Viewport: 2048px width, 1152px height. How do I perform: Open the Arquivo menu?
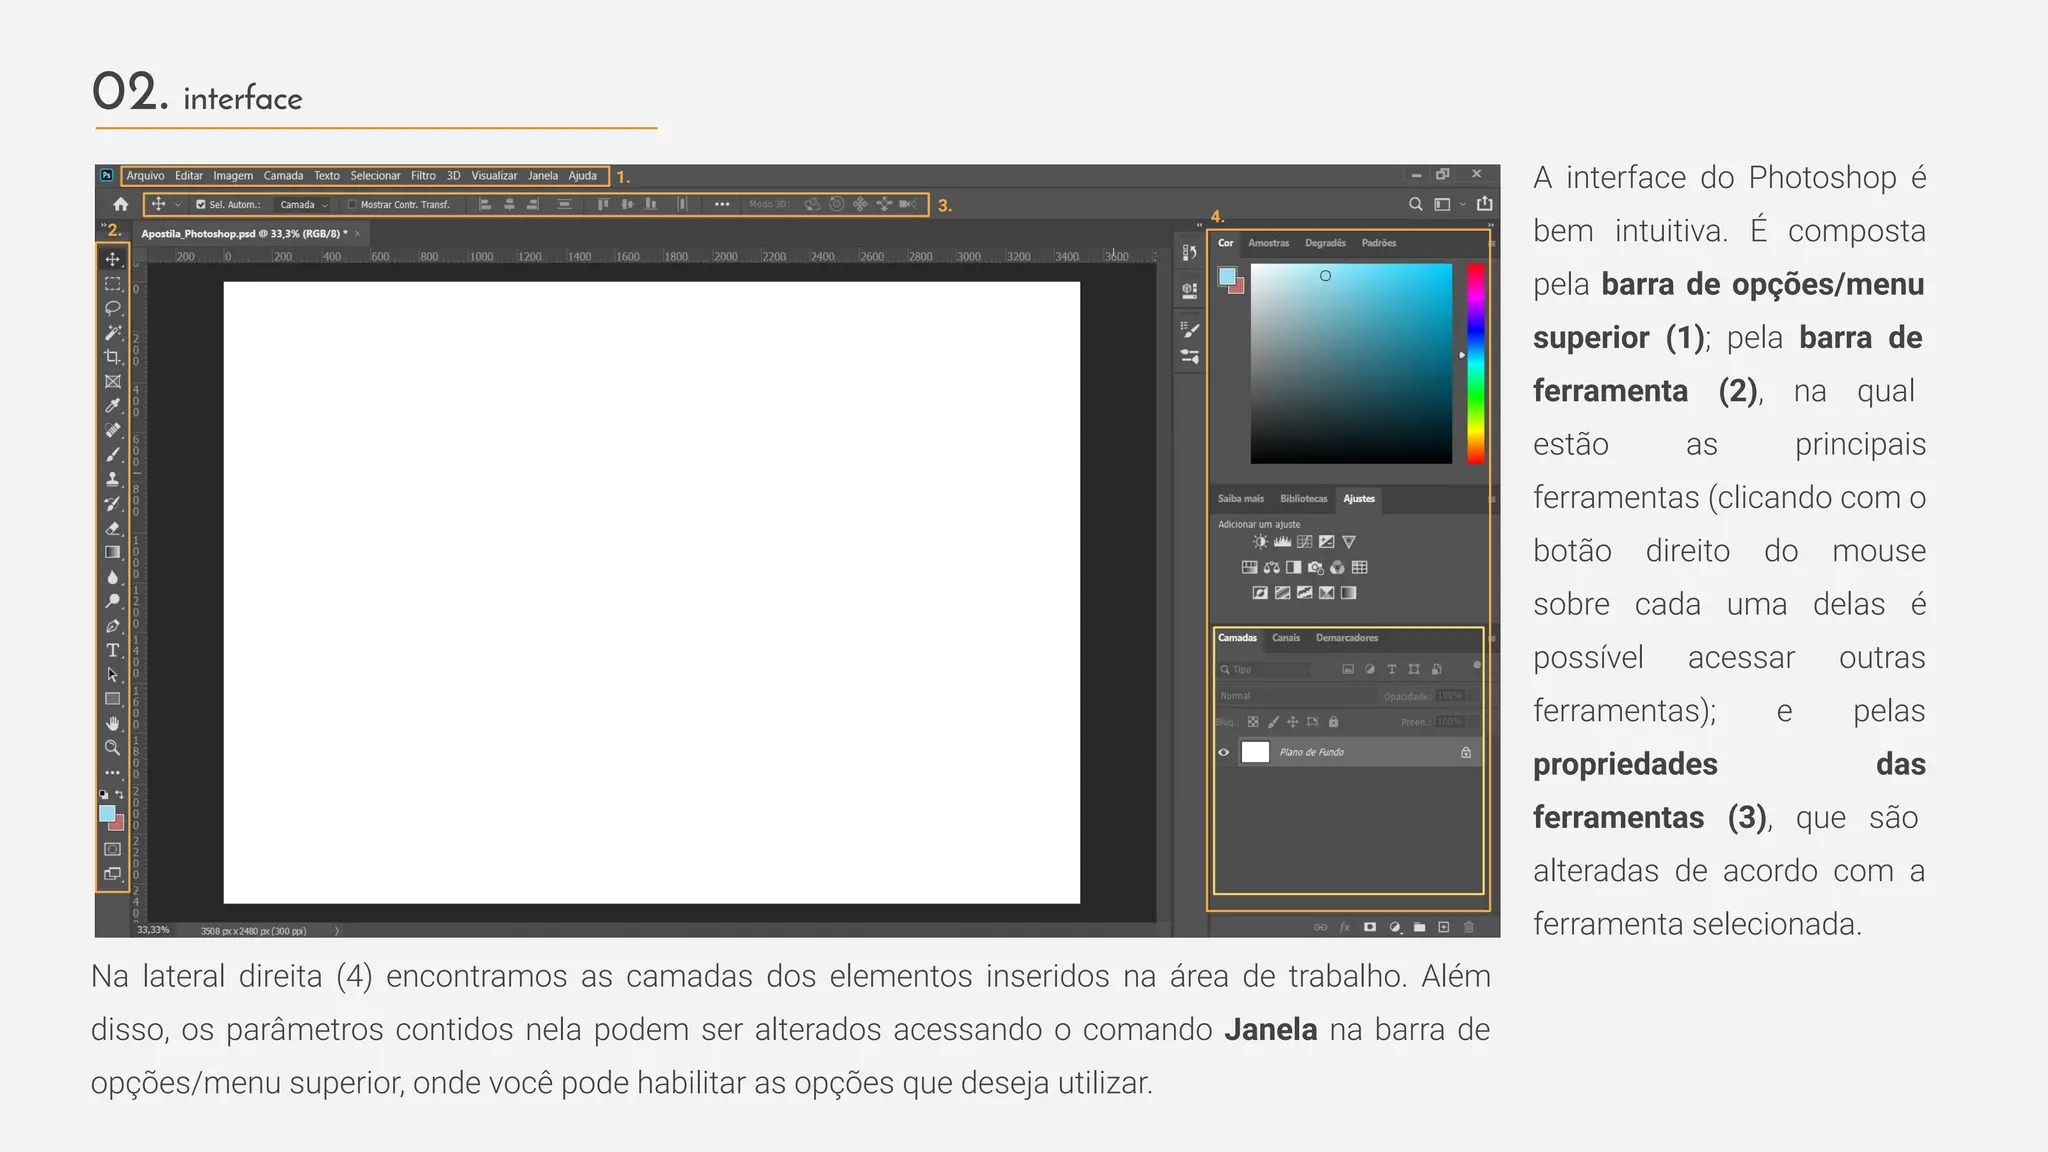pos(146,176)
